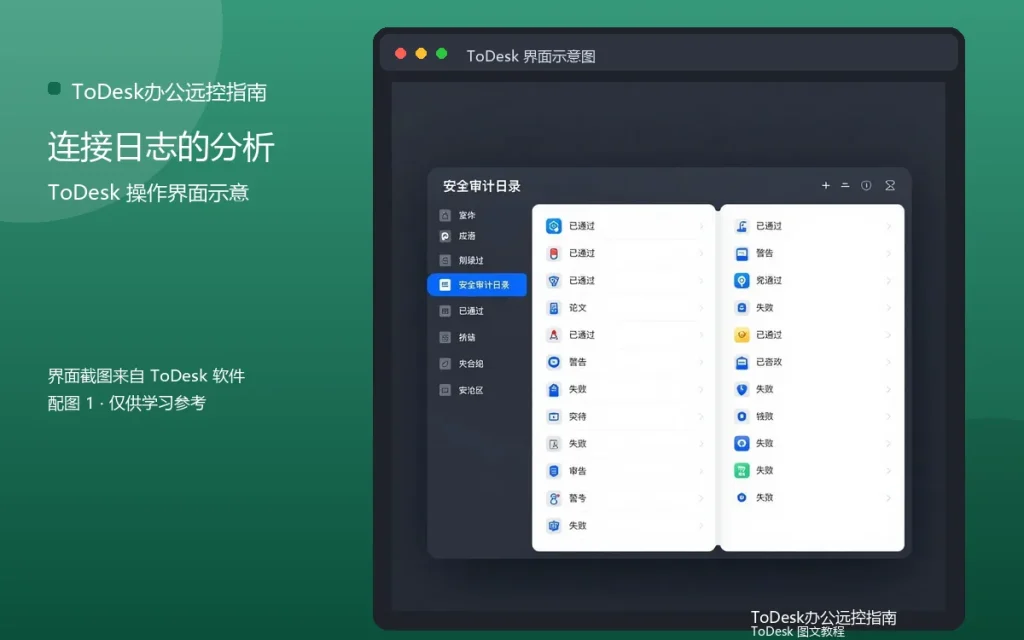The image size is (1024, 640).
Task: Click the round blue icon beside 锇败
Action: tap(742, 416)
